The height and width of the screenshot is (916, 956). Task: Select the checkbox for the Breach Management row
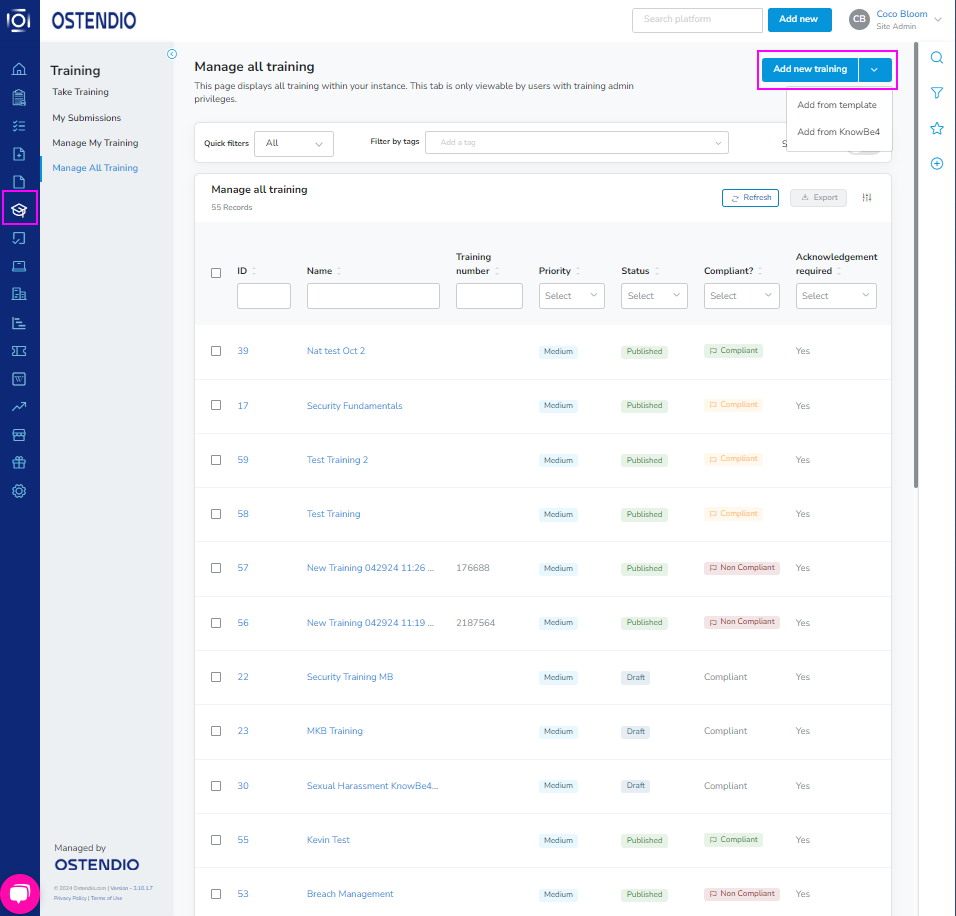coord(216,894)
